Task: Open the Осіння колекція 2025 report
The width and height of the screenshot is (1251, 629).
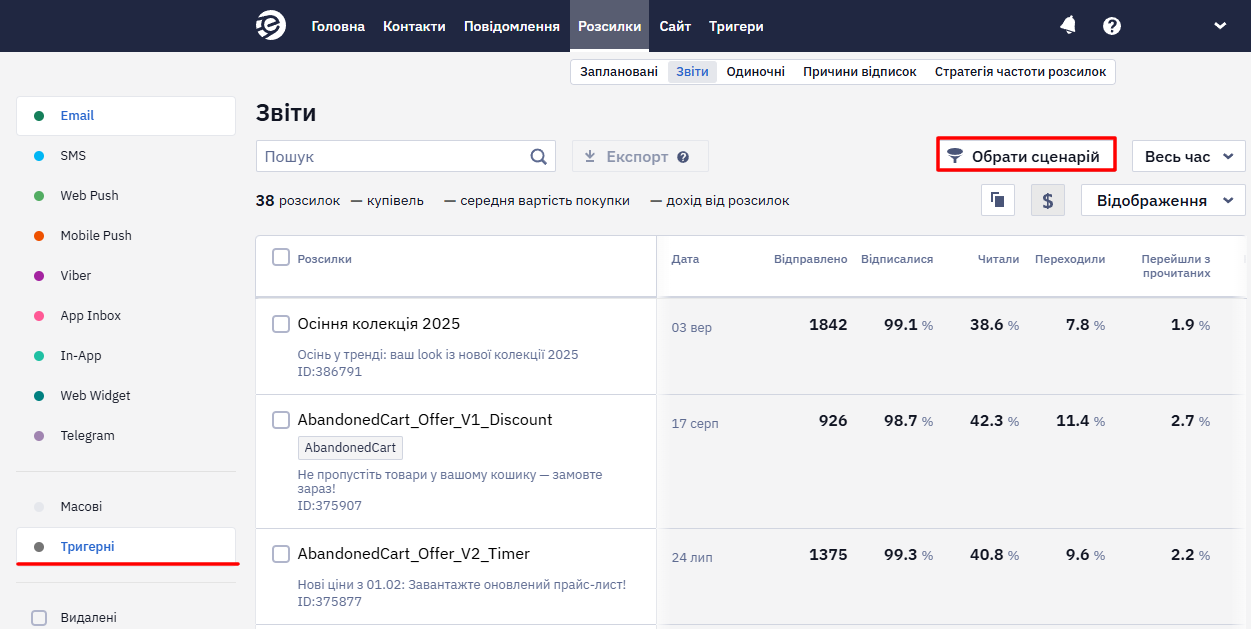Action: pyautogui.click(x=379, y=324)
